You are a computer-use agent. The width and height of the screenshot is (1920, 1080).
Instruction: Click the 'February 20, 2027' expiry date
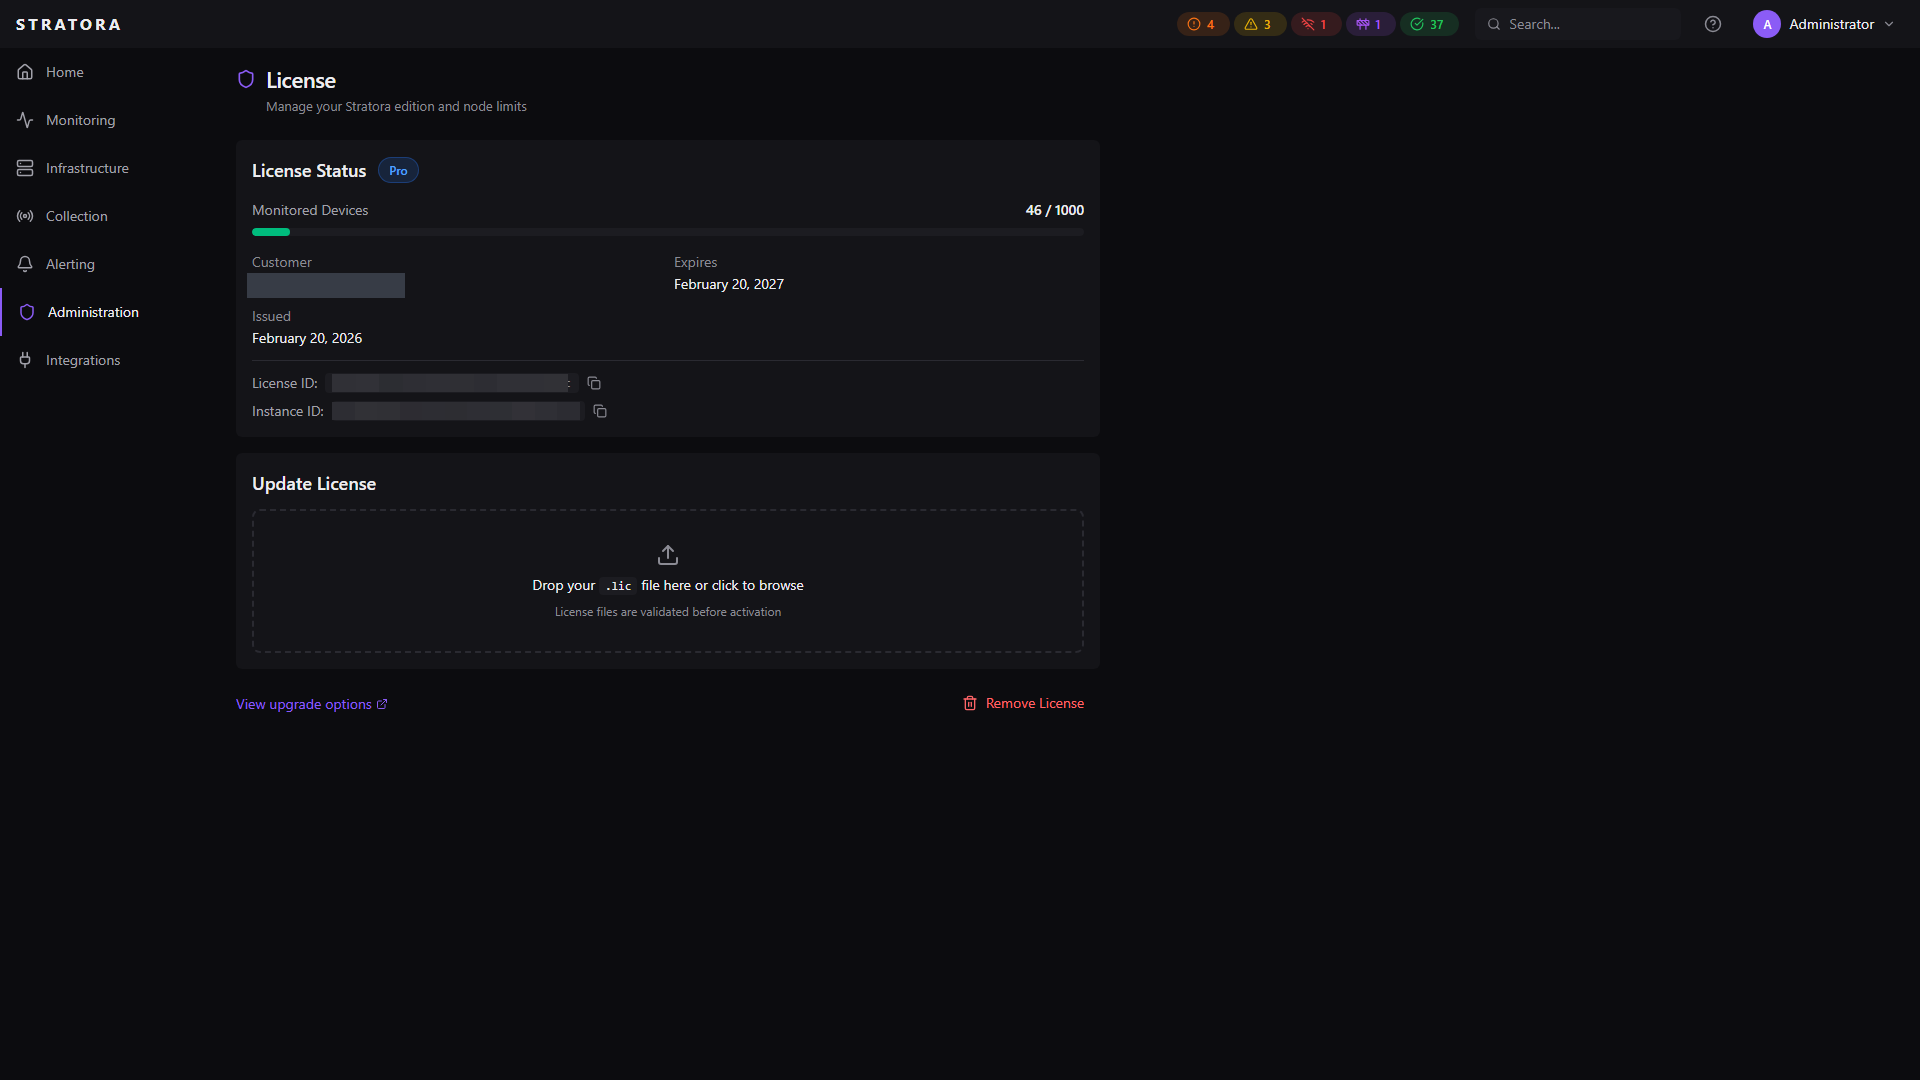[x=729, y=284]
